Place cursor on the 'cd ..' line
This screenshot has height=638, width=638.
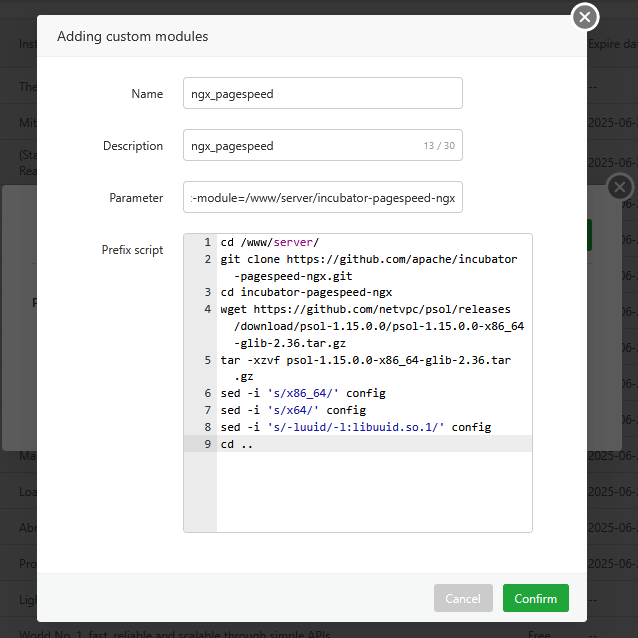[237, 444]
